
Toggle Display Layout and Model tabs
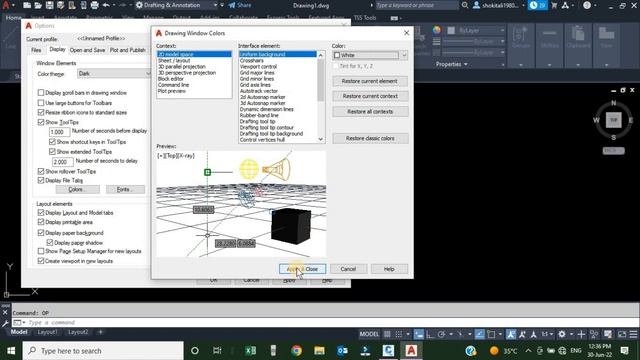click(41, 213)
